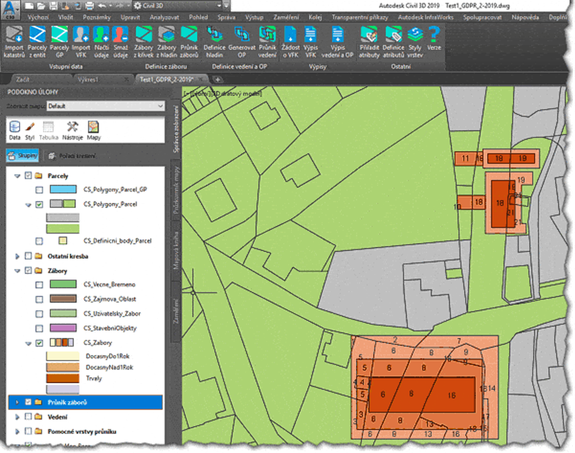This screenshot has height=453, width=575.
Task: Expand the Ostatní kresba group
Action: [17, 256]
